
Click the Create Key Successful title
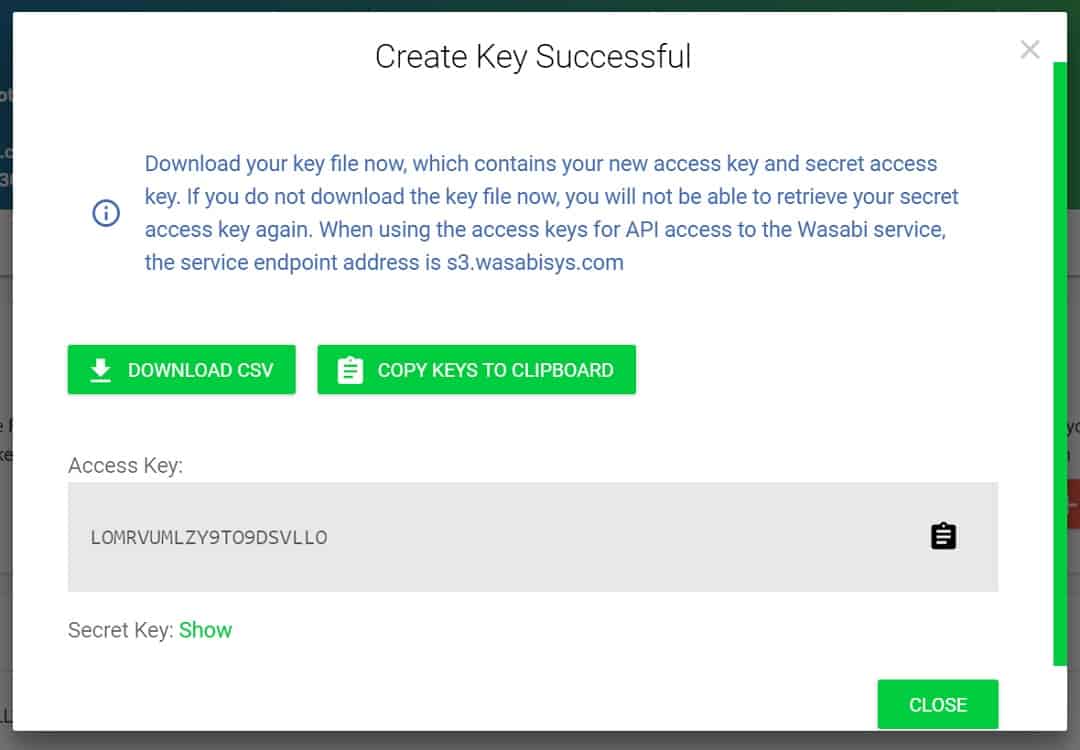(x=532, y=57)
